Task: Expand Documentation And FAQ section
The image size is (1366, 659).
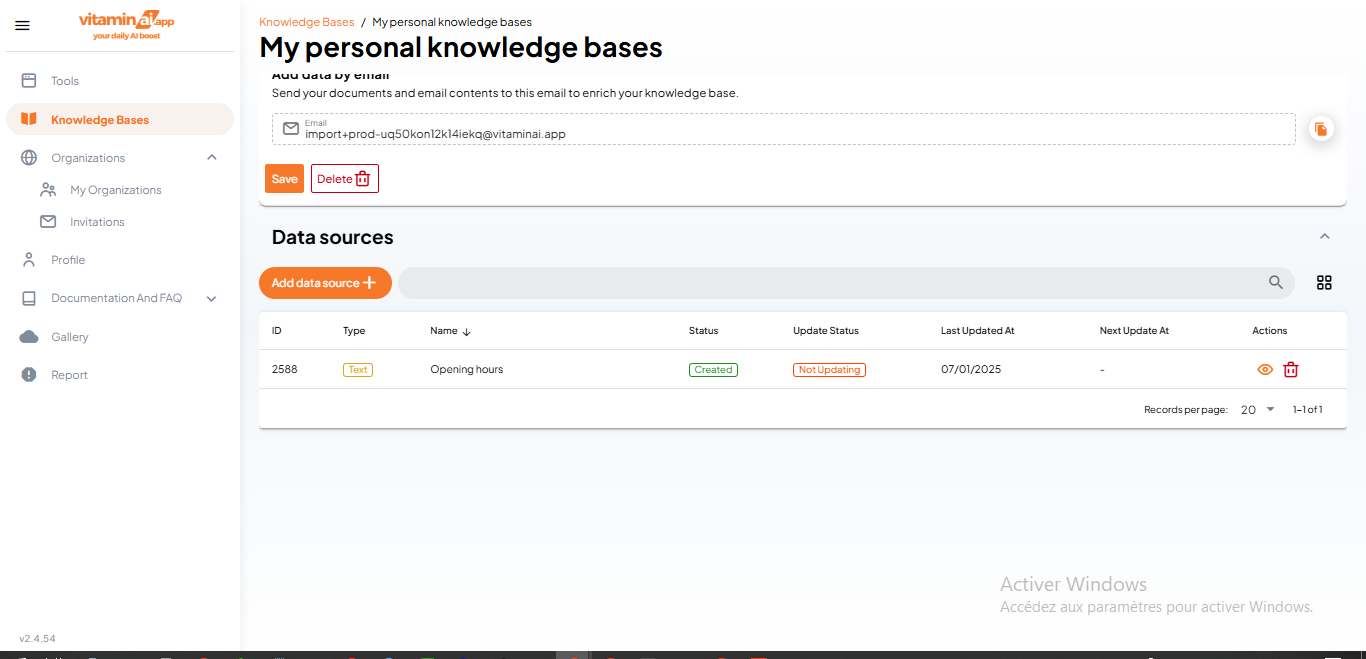Action: (x=211, y=298)
